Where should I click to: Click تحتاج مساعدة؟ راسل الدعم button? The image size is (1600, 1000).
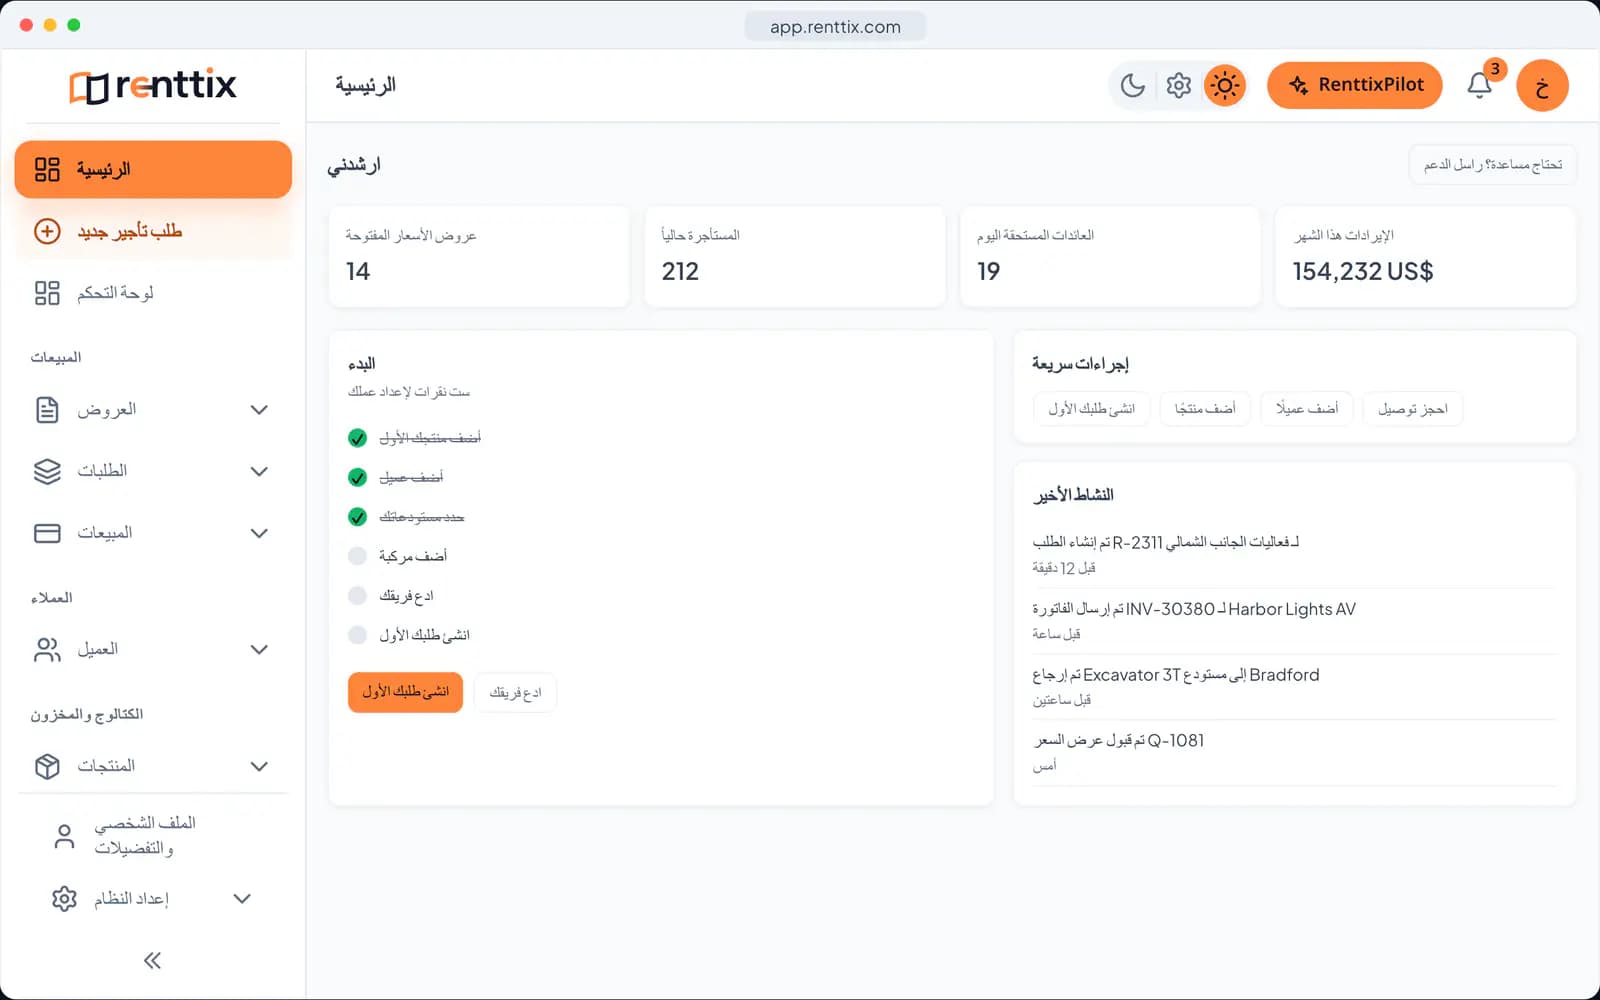point(1493,165)
